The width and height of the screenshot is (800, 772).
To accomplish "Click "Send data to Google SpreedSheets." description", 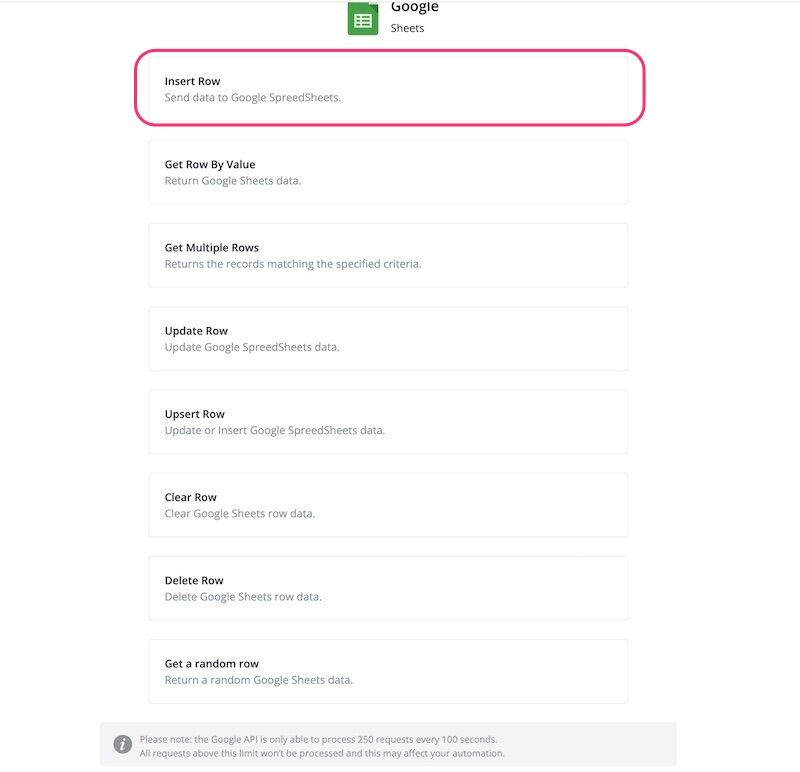I will coord(253,98).
